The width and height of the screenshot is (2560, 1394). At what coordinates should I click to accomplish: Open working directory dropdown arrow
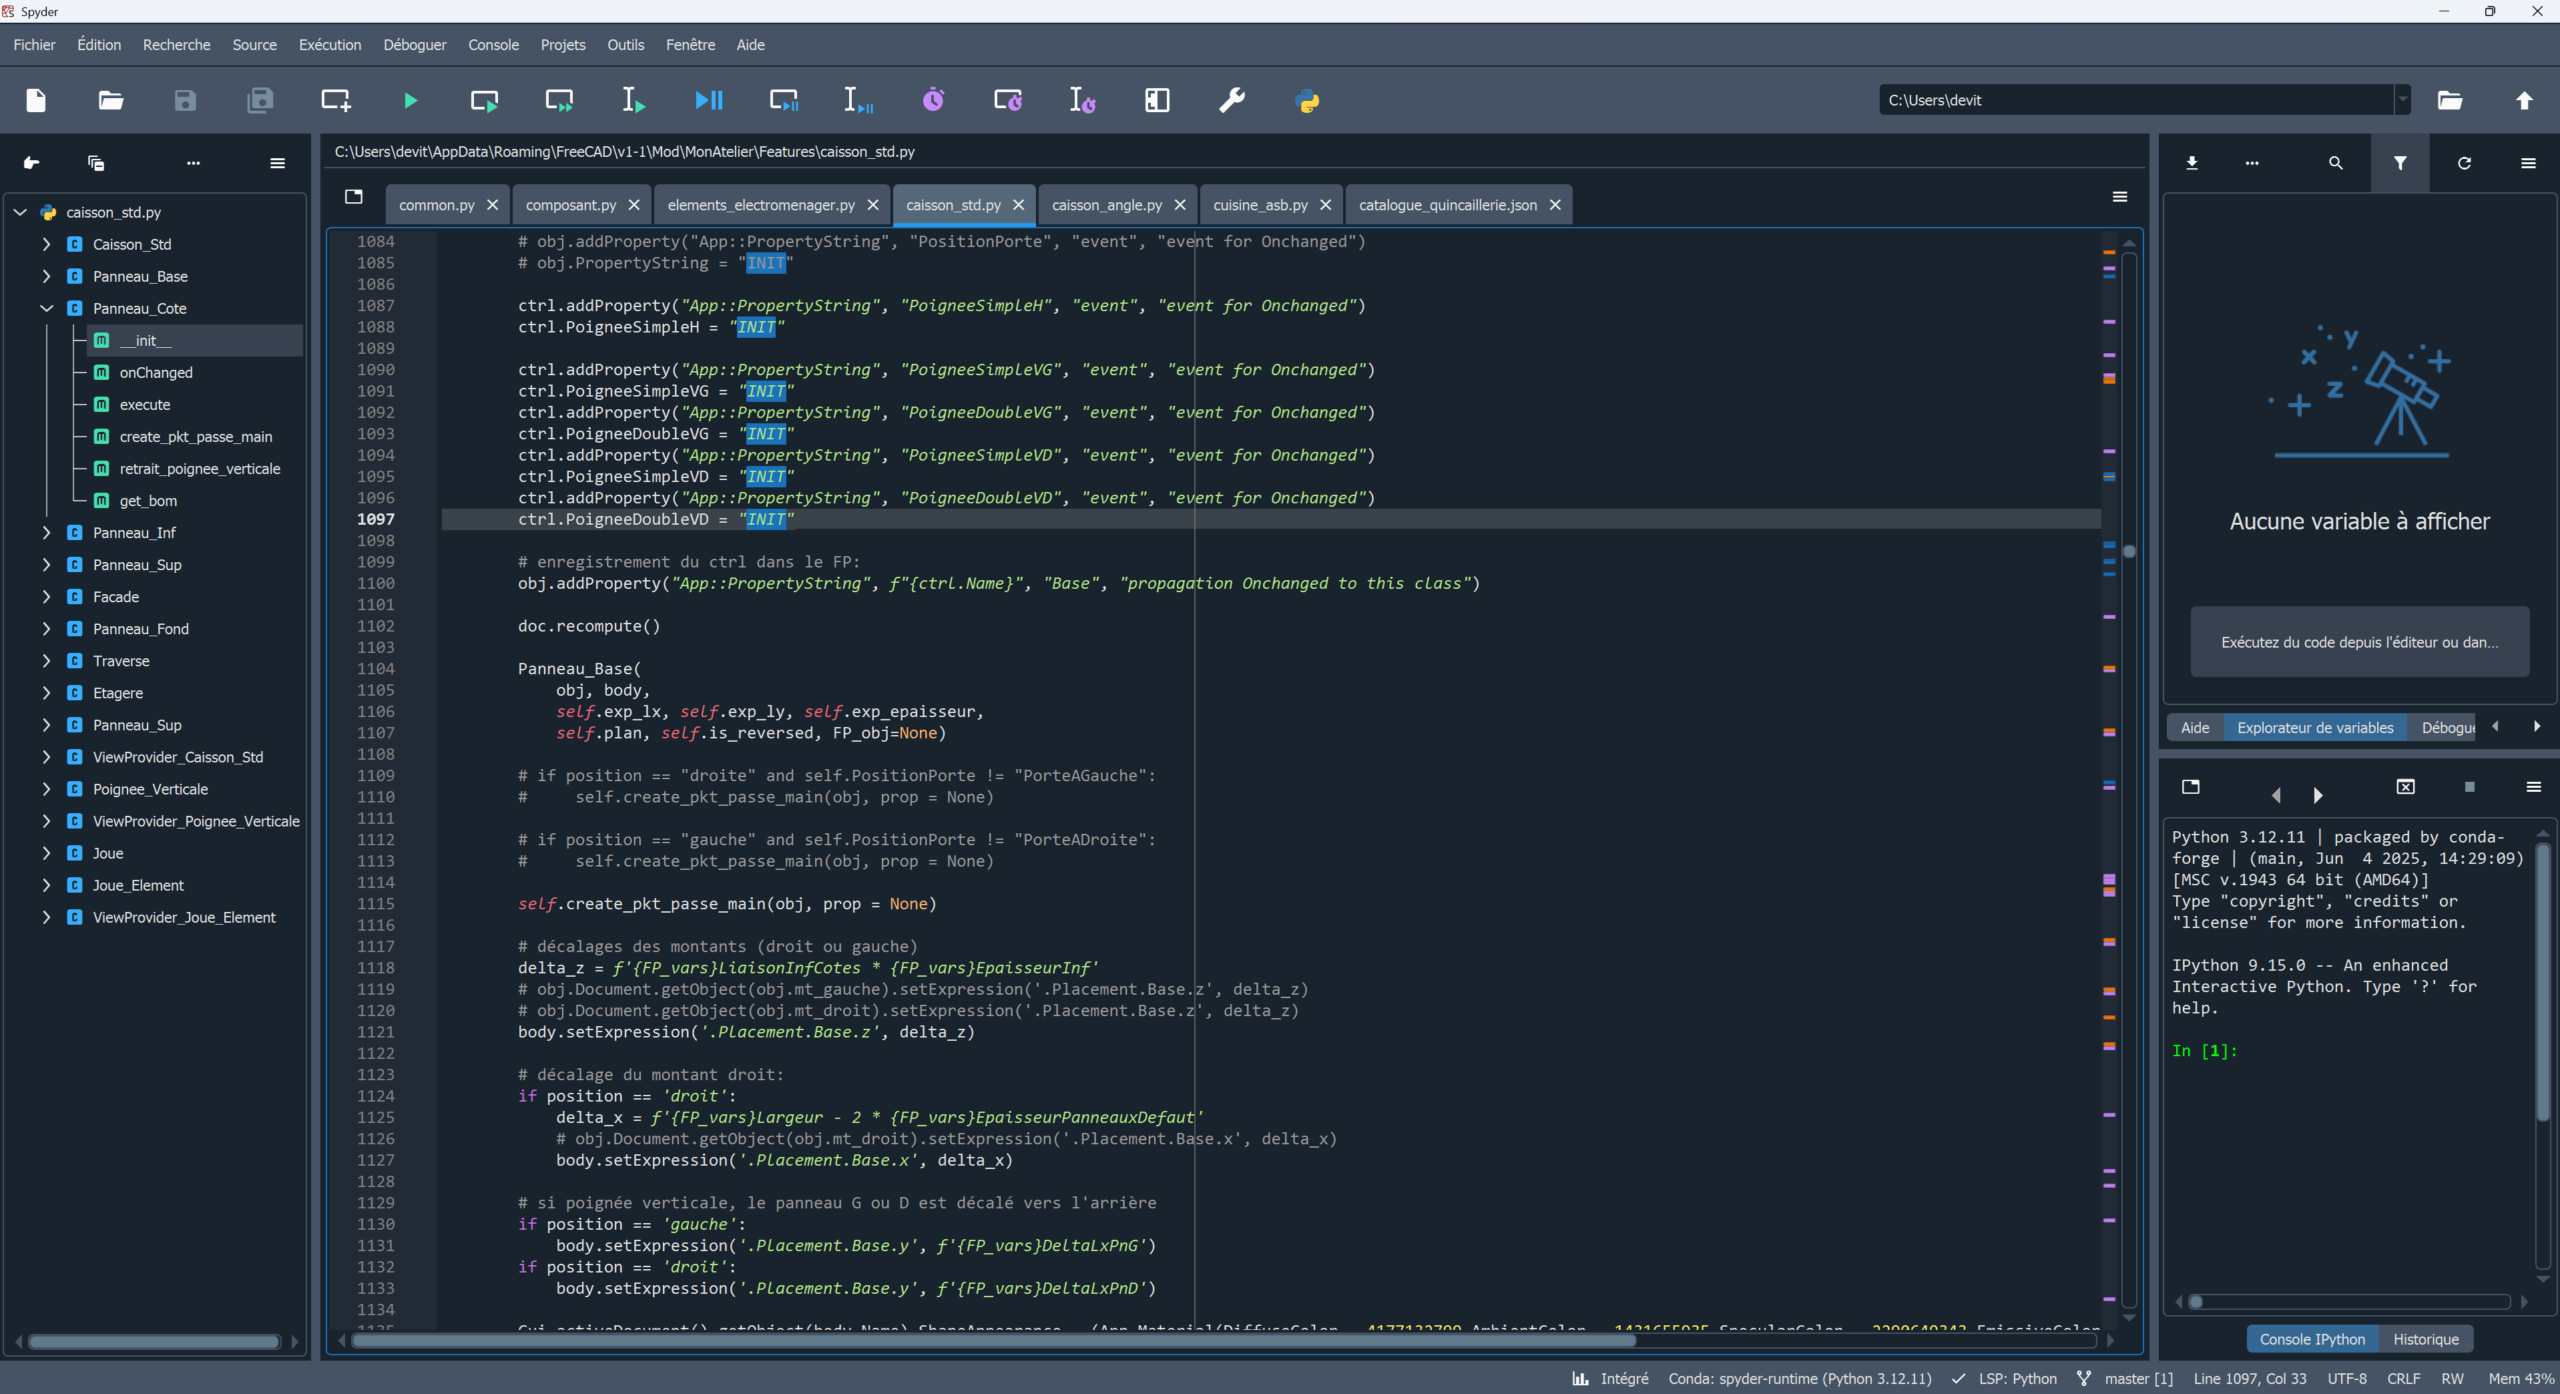(2403, 100)
